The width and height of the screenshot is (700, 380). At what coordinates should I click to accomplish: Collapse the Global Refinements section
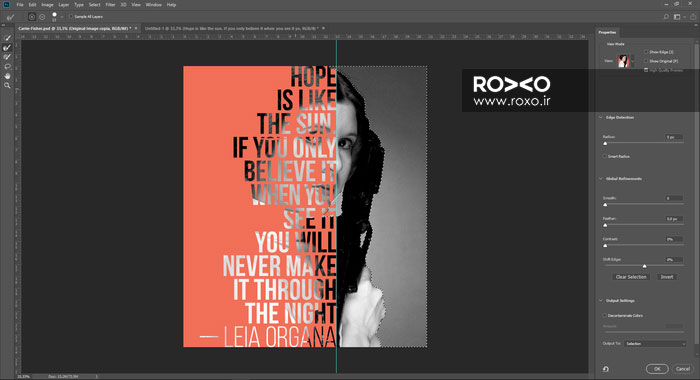pyautogui.click(x=600, y=179)
